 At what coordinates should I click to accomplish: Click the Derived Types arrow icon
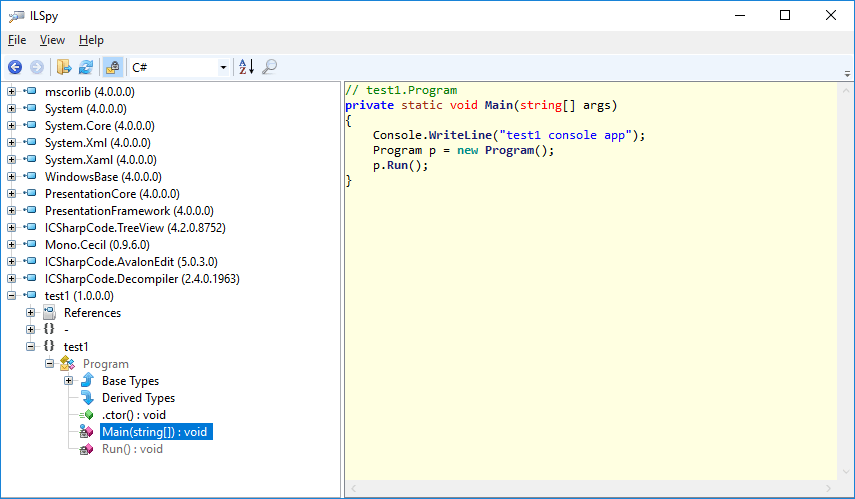tap(87, 398)
